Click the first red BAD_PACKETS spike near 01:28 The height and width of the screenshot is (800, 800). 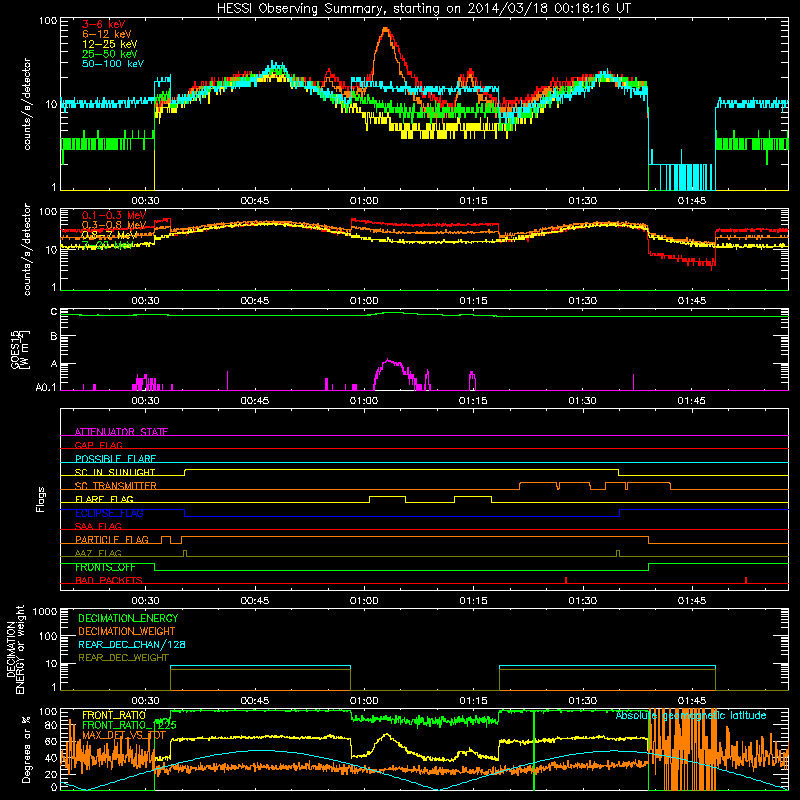(x=566, y=580)
